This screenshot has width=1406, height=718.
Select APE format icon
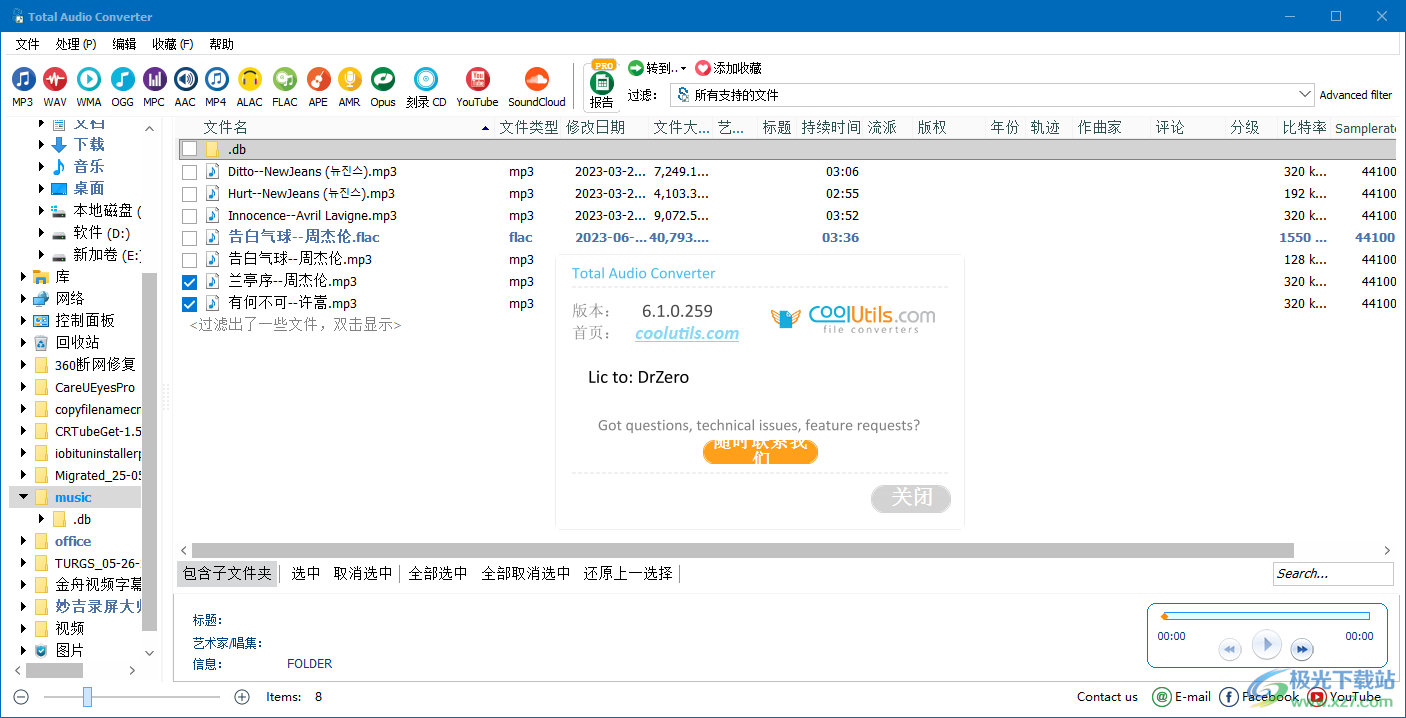(318, 80)
